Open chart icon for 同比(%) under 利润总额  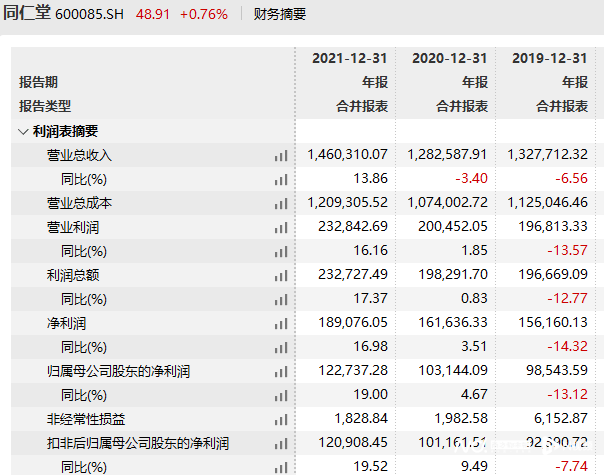coord(281,299)
